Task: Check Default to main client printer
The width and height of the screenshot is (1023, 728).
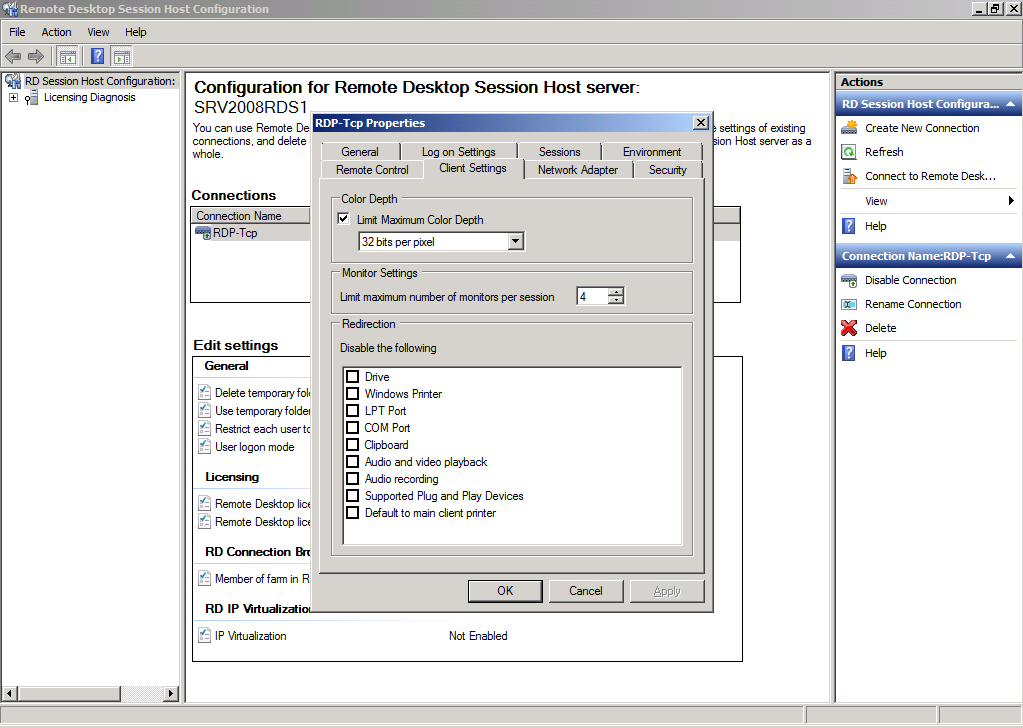Action: [353, 512]
